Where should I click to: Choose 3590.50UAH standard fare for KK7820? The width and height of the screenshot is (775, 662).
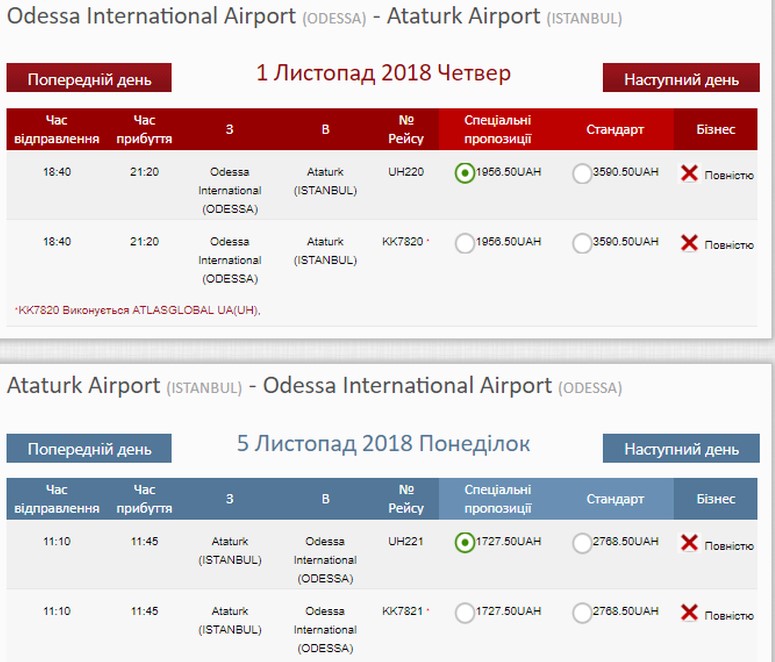coord(582,243)
